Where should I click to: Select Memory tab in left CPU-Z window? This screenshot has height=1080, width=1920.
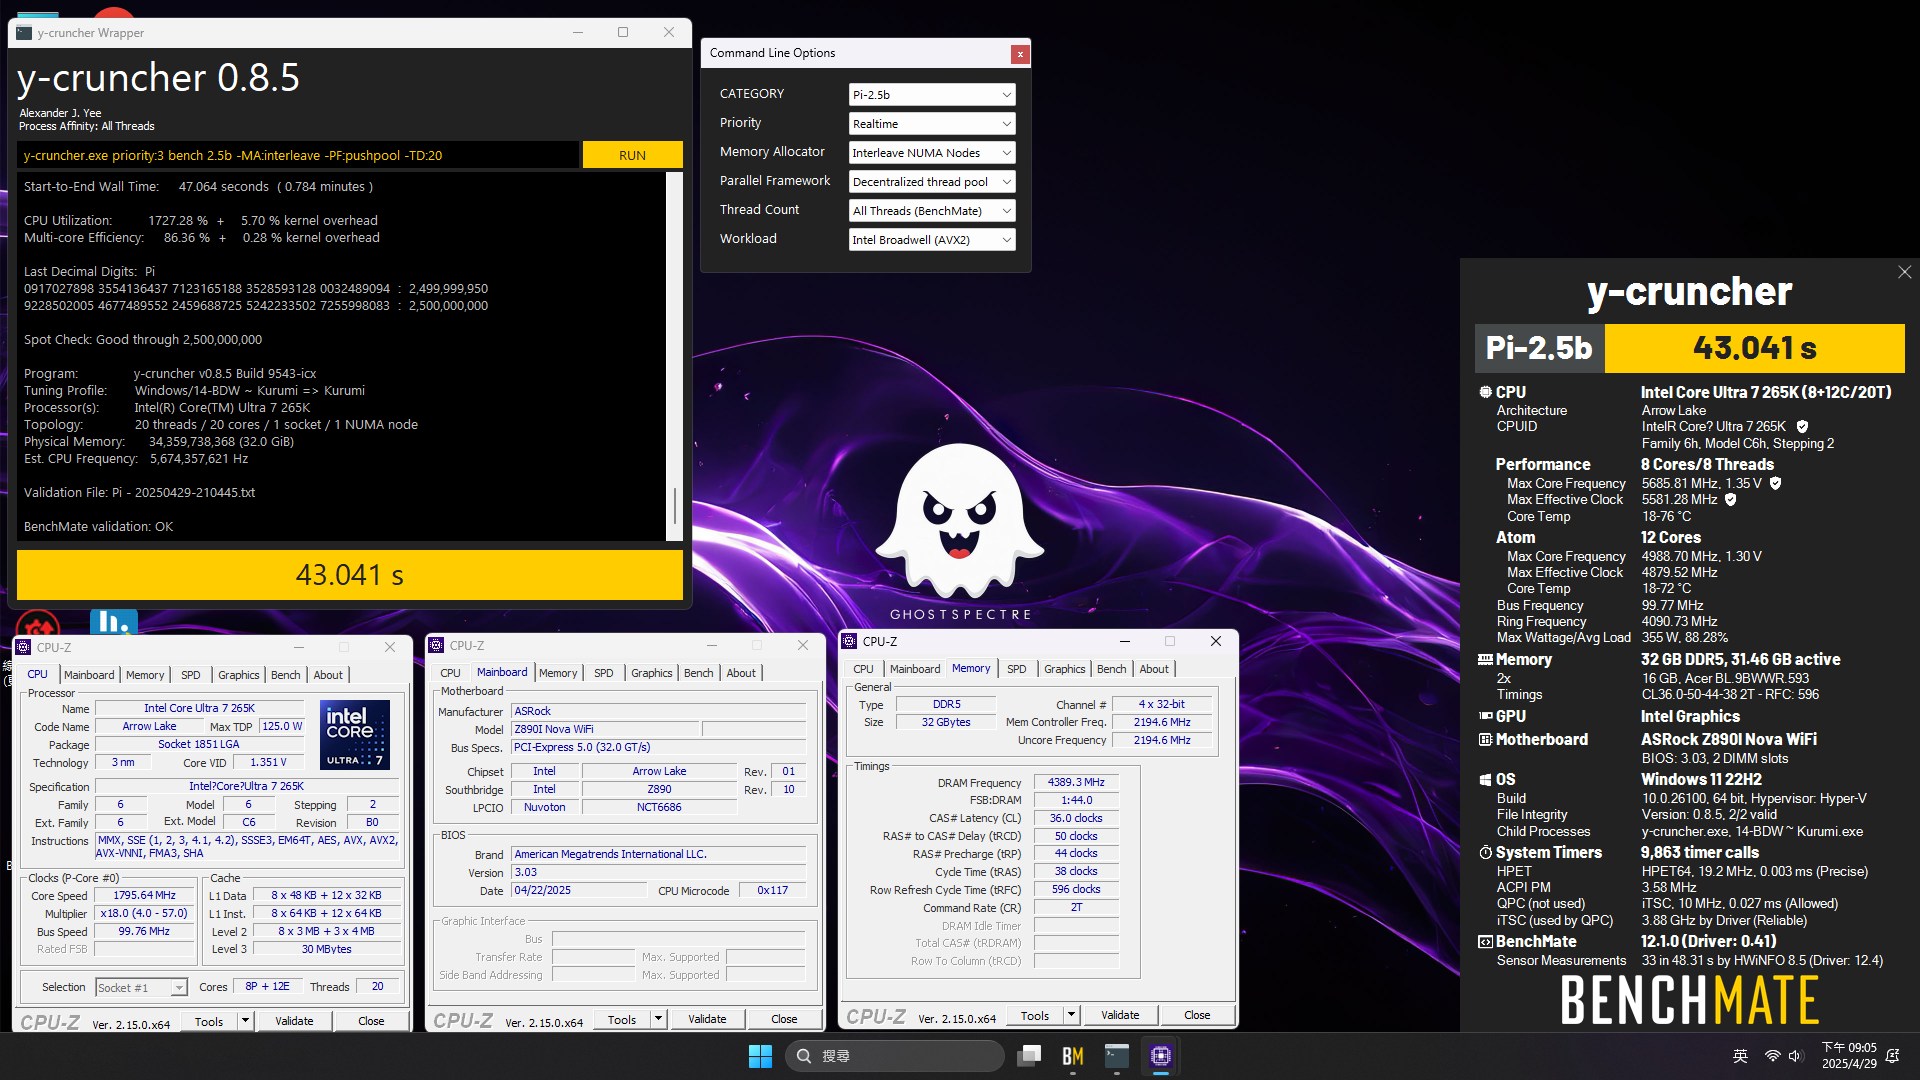[145, 675]
